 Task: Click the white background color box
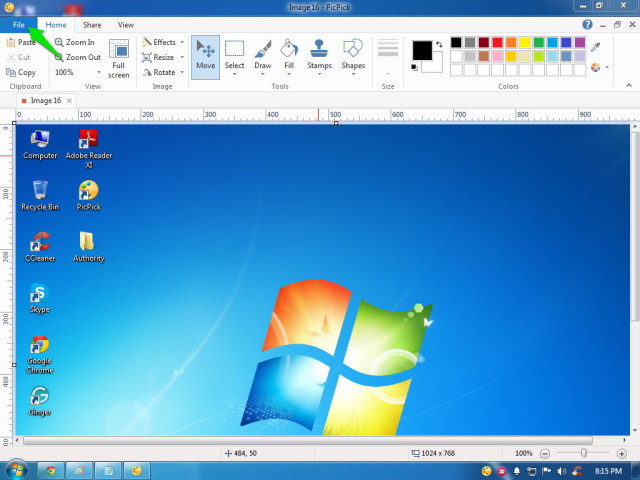tap(436, 67)
